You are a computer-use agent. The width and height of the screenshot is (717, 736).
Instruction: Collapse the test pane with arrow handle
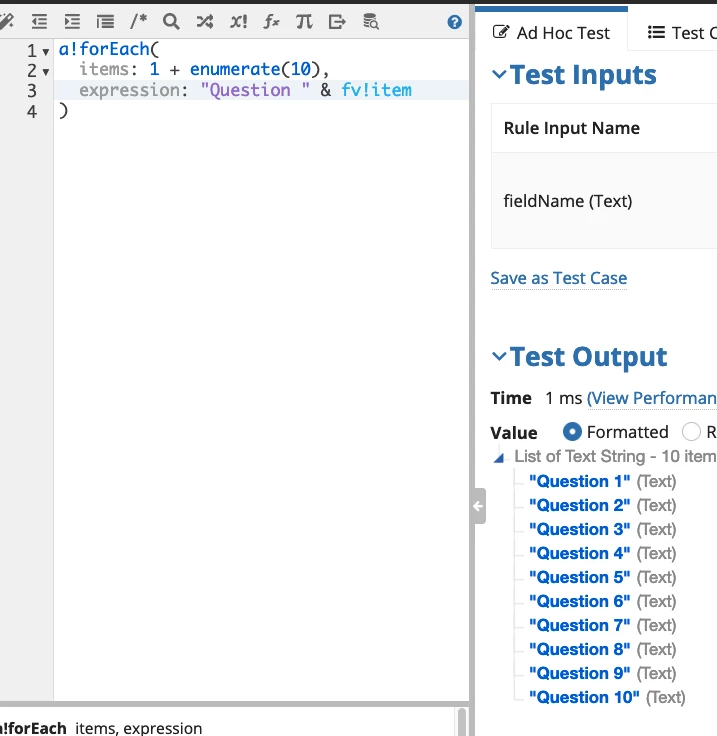(x=478, y=506)
